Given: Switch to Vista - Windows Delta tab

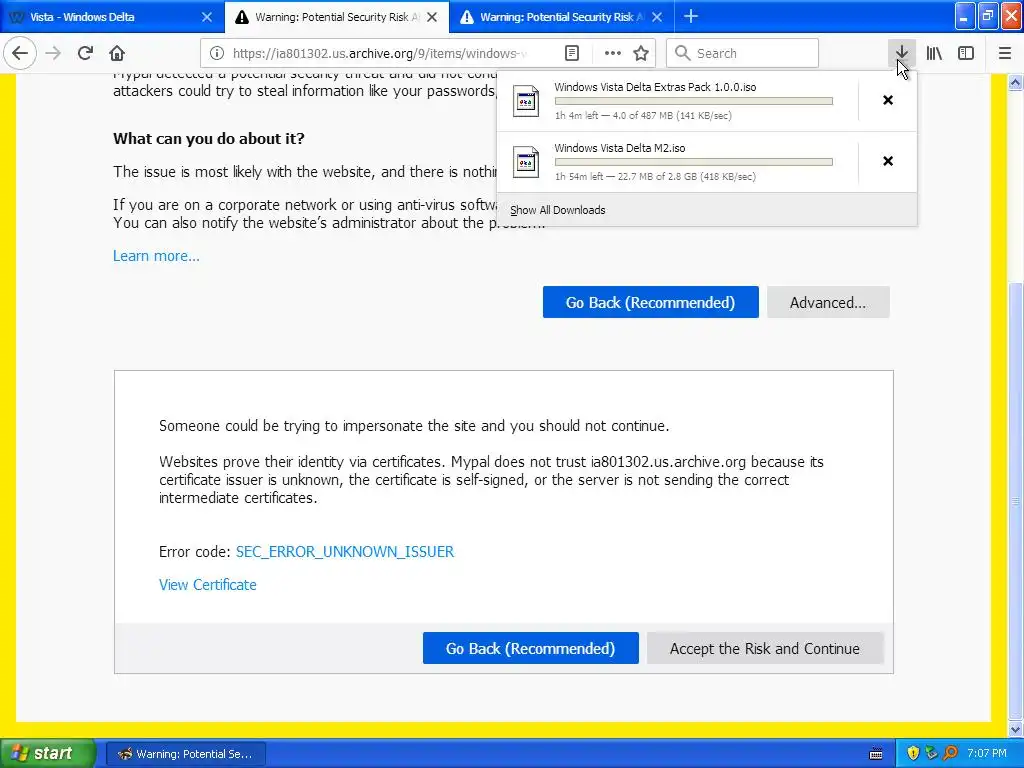Looking at the screenshot, I should pyautogui.click(x=111, y=17).
